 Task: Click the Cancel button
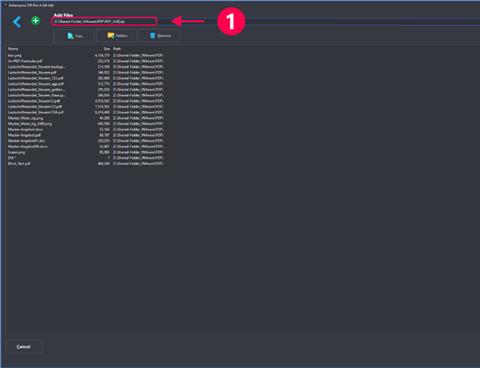coord(24,347)
